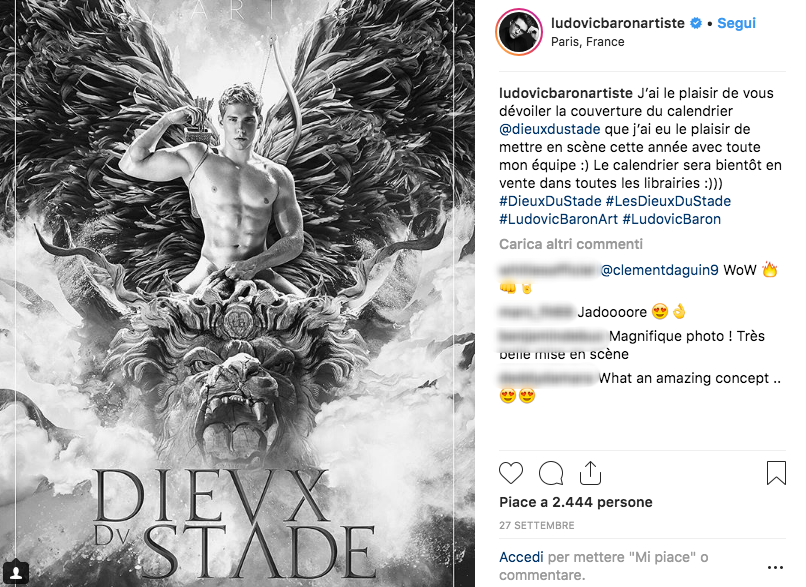View likes list Piace a 2.444 persone

(576, 502)
